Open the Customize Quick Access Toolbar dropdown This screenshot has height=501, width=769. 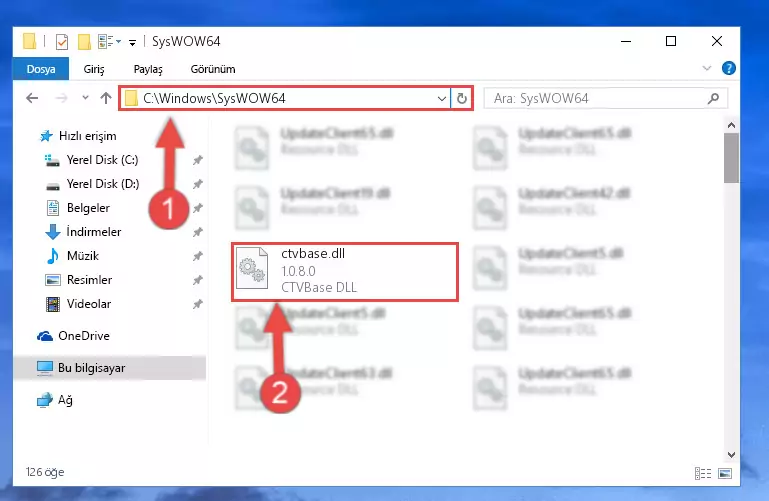point(132,43)
